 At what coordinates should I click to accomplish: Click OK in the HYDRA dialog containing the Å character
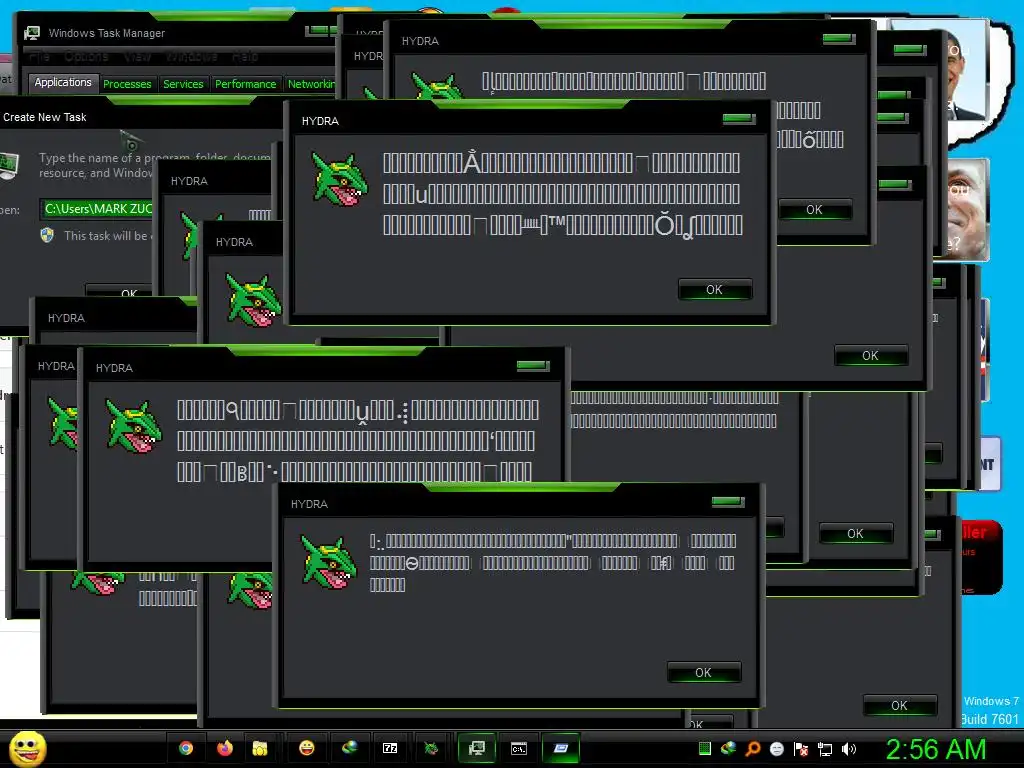pyautogui.click(x=714, y=289)
